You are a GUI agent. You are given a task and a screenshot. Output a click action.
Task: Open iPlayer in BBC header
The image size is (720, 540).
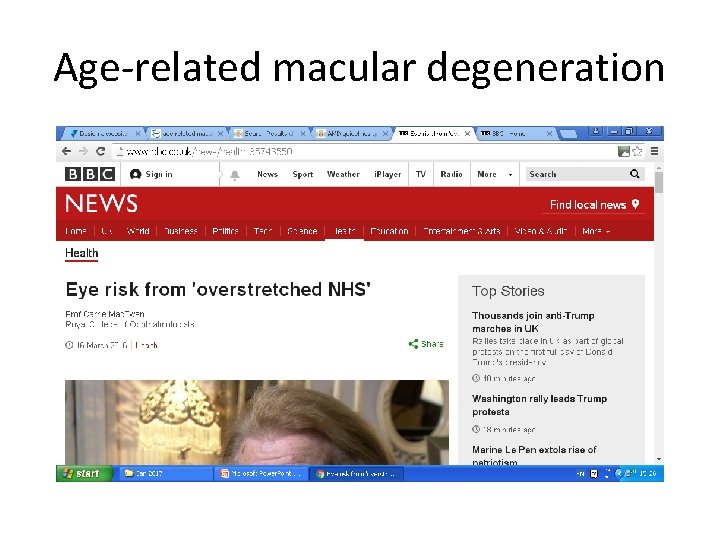click(388, 174)
